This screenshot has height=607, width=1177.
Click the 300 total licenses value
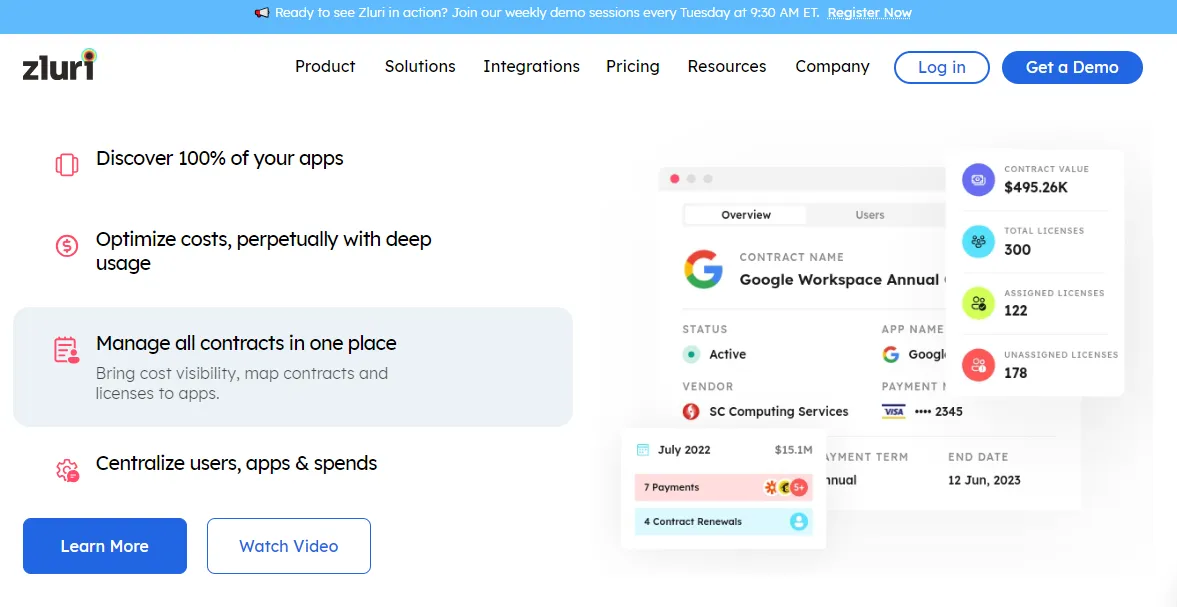coord(1017,250)
